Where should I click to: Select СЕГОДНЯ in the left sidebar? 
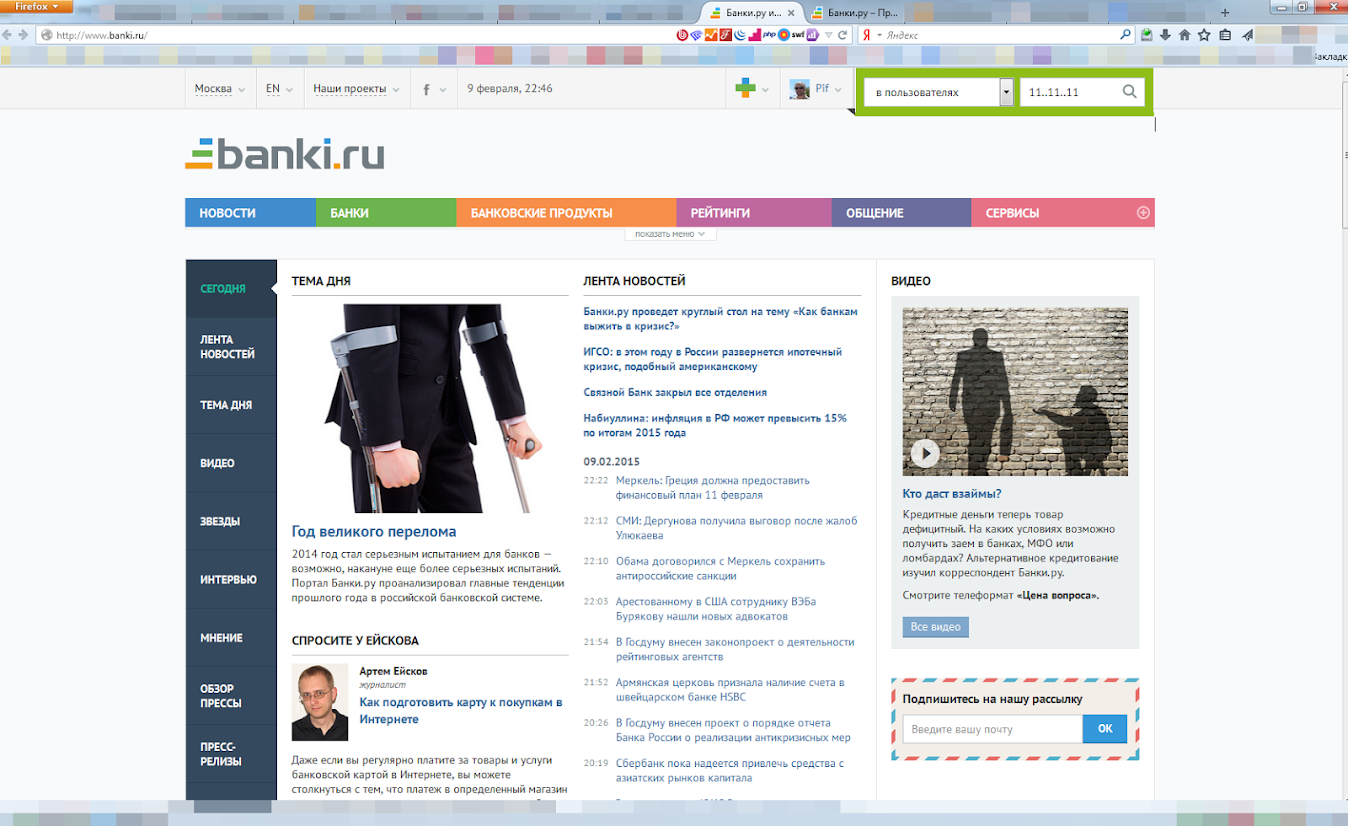tap(231, 289)
